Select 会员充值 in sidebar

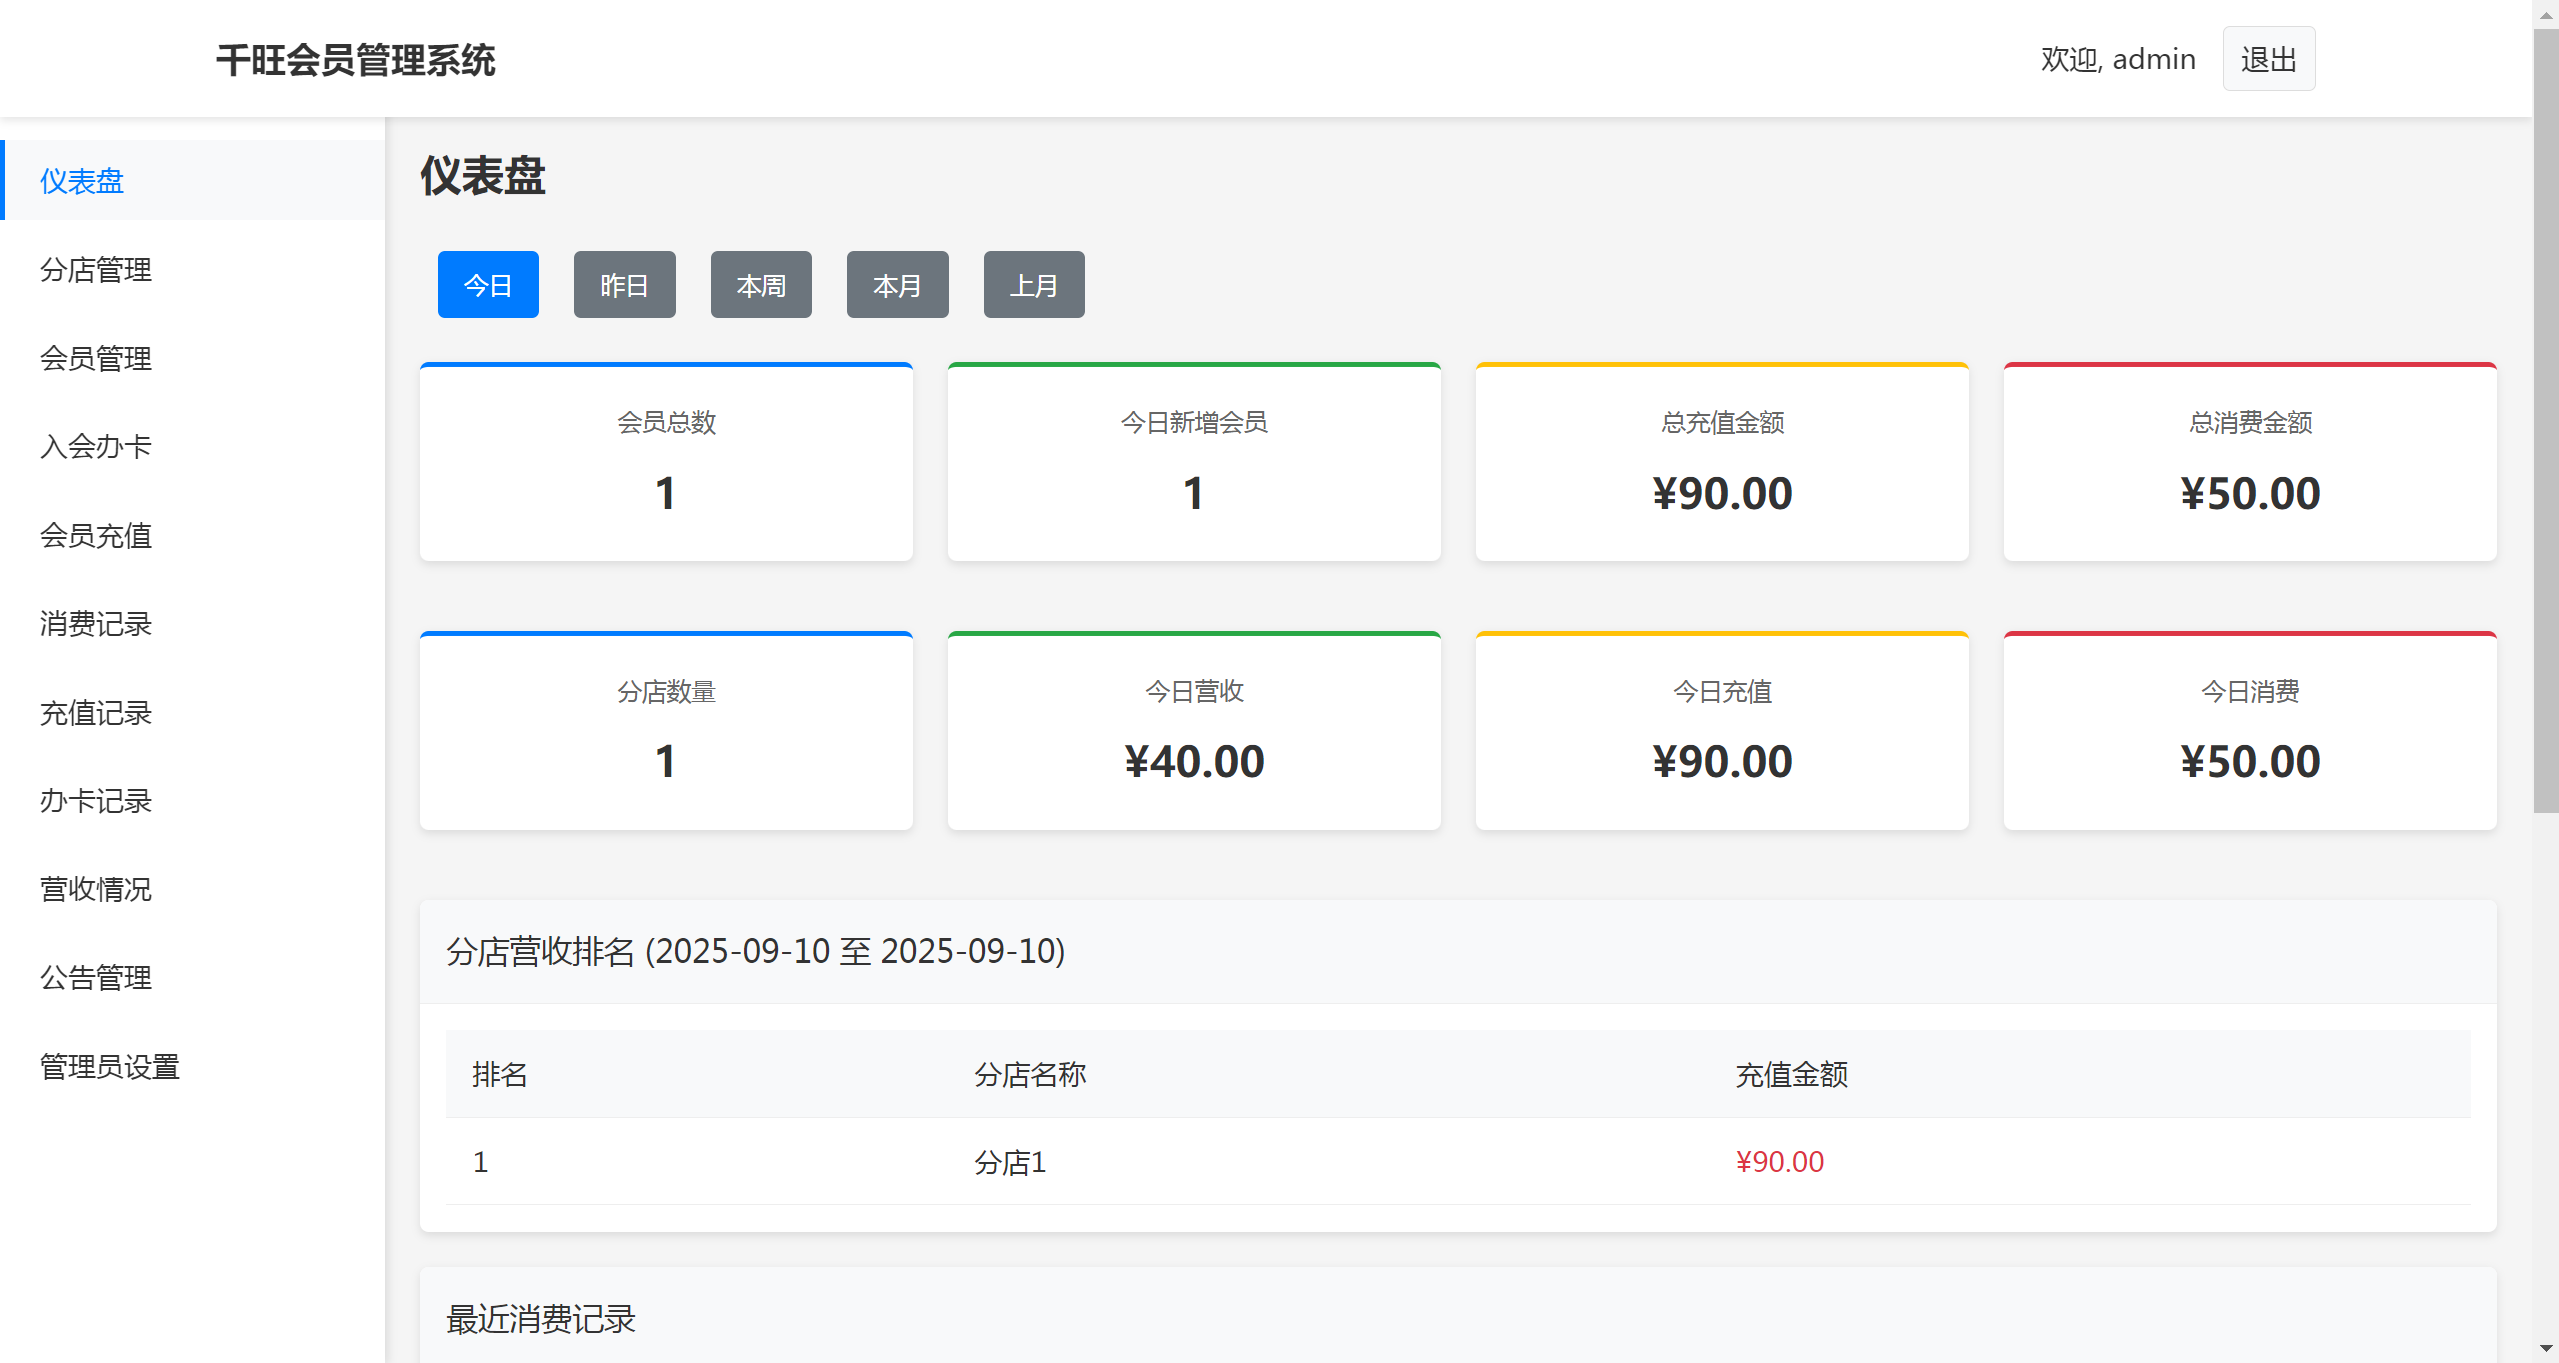(x=96, y=535)
